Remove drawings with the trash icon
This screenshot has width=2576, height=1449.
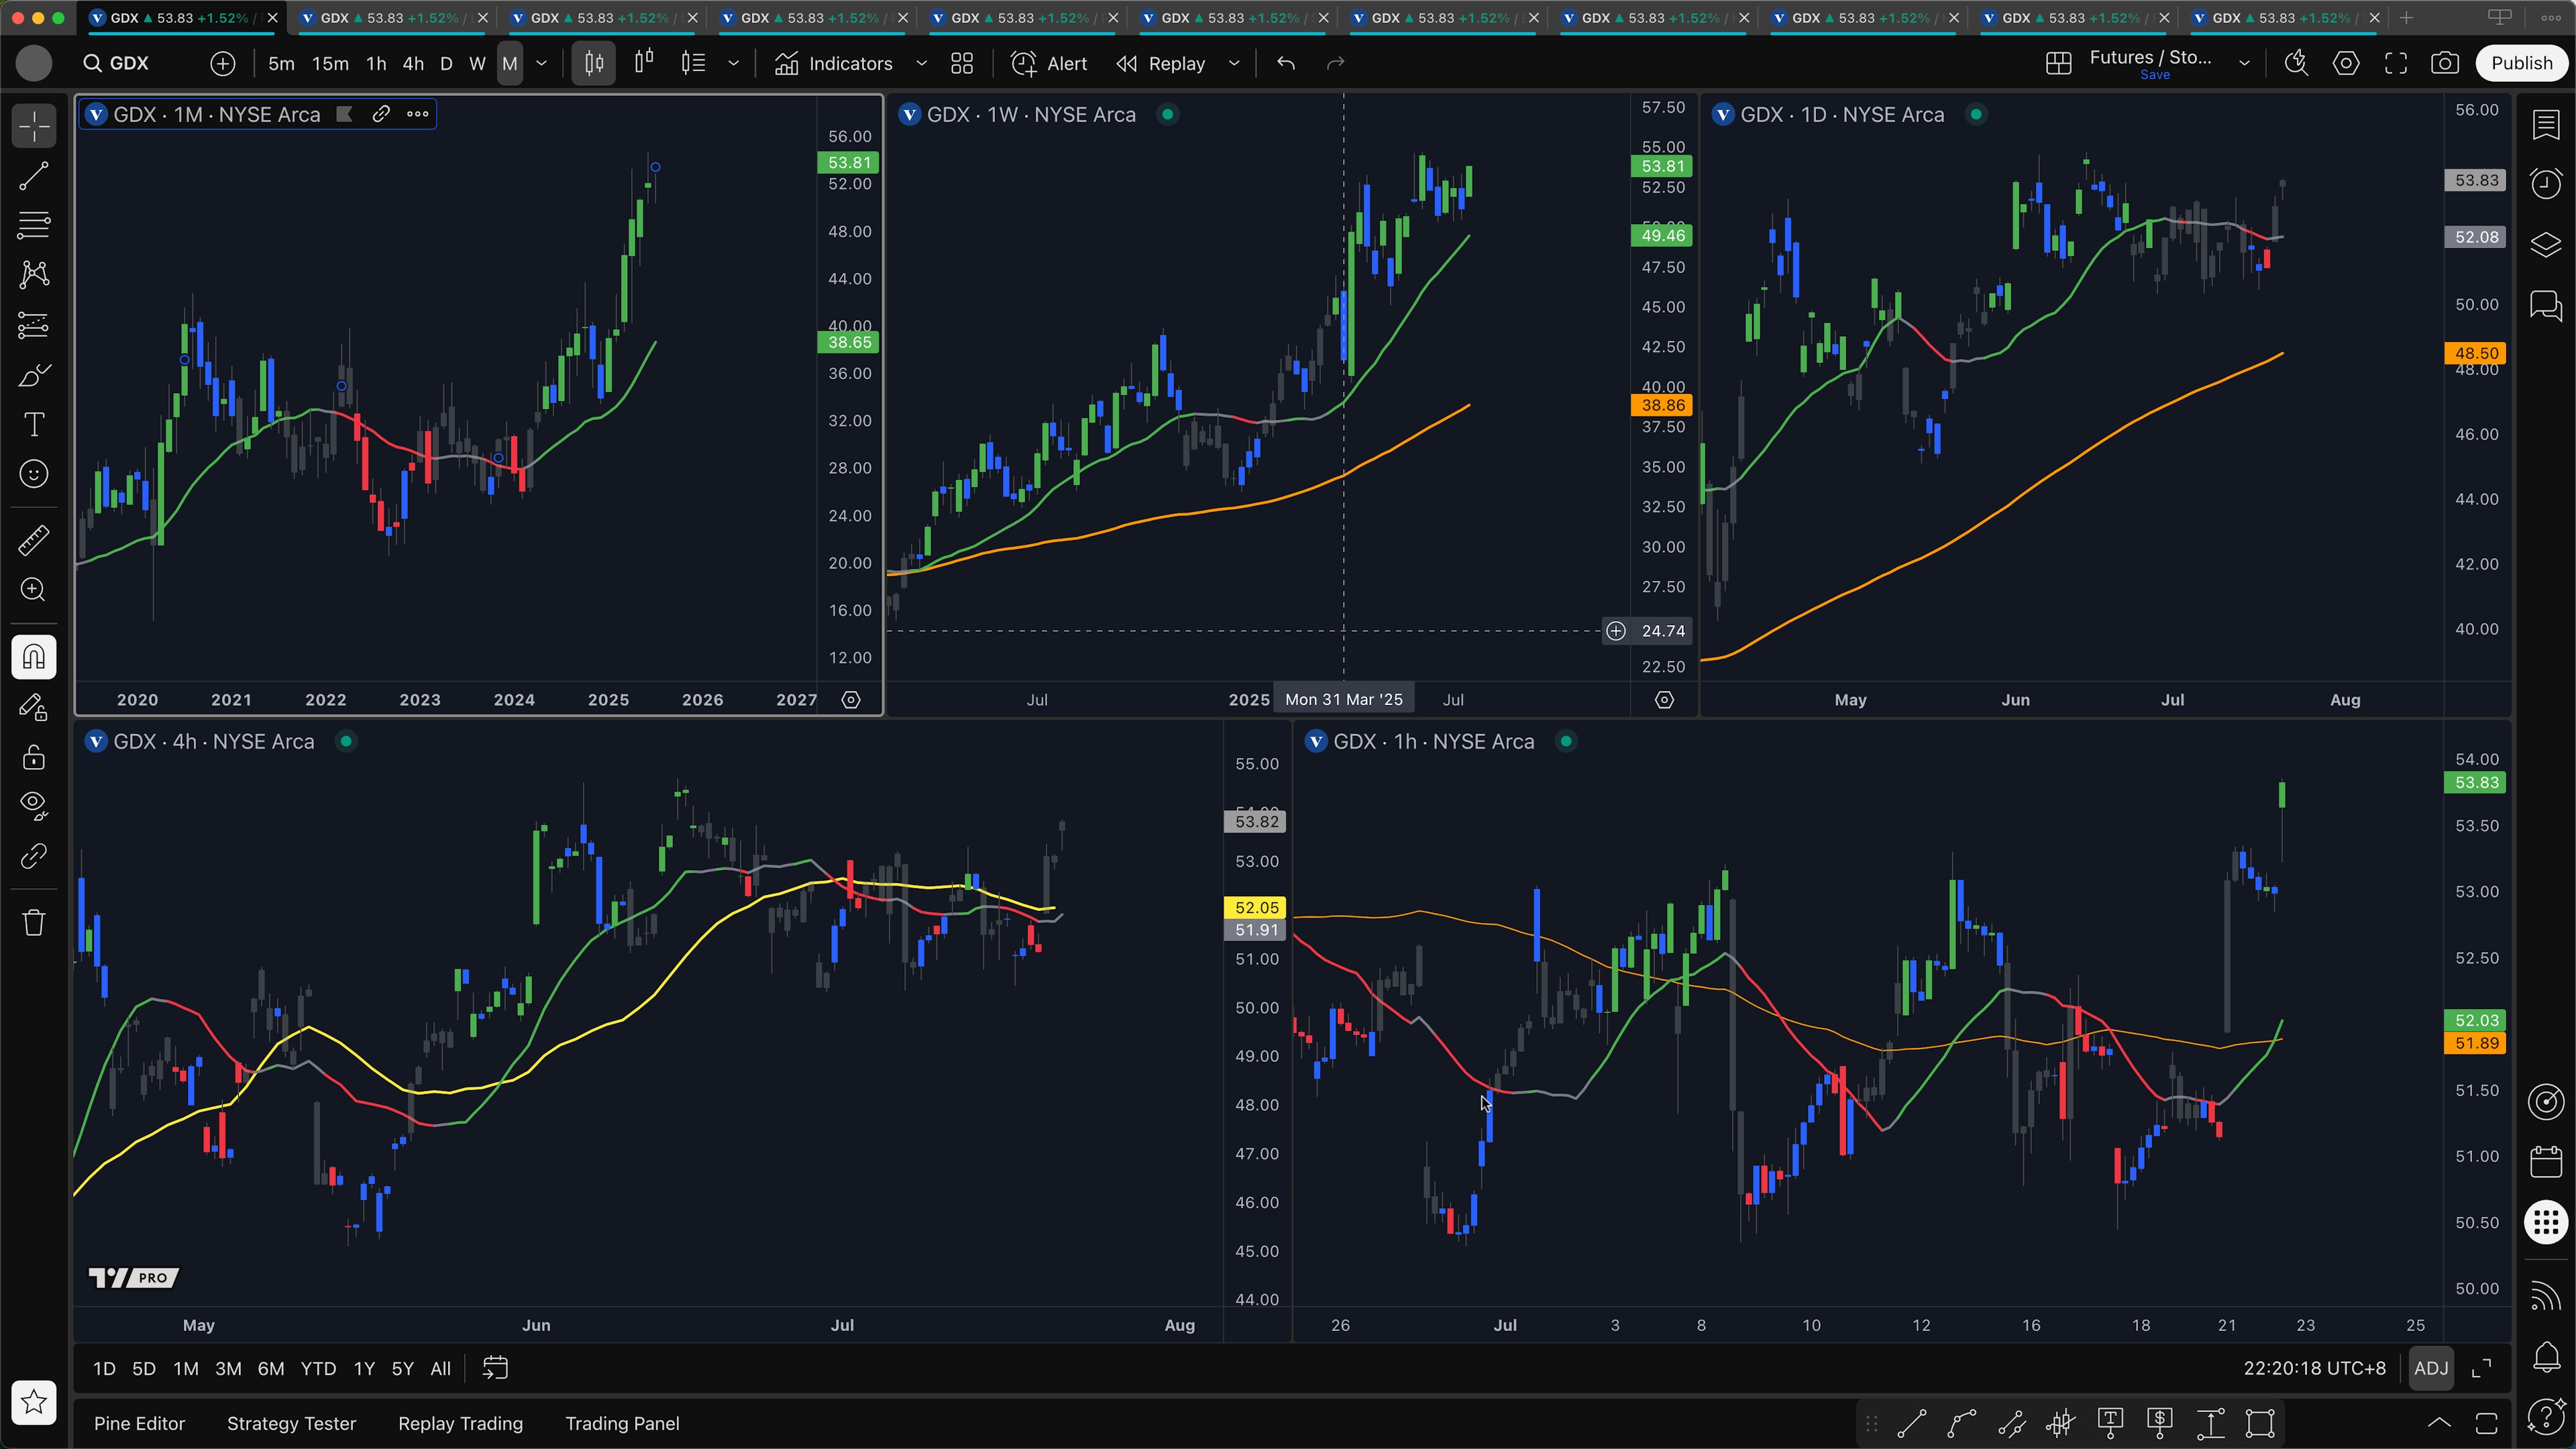34,922
